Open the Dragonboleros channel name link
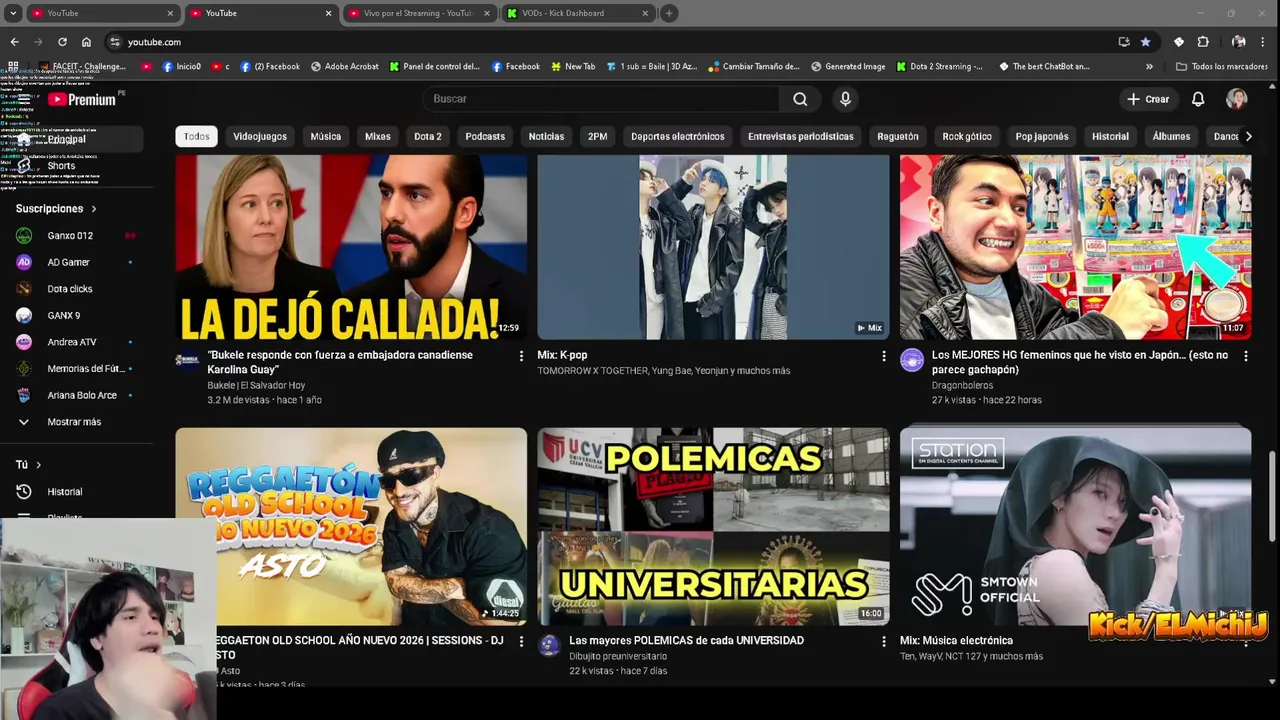This screenshot has height=720, width=1280. tap(962, 385)
